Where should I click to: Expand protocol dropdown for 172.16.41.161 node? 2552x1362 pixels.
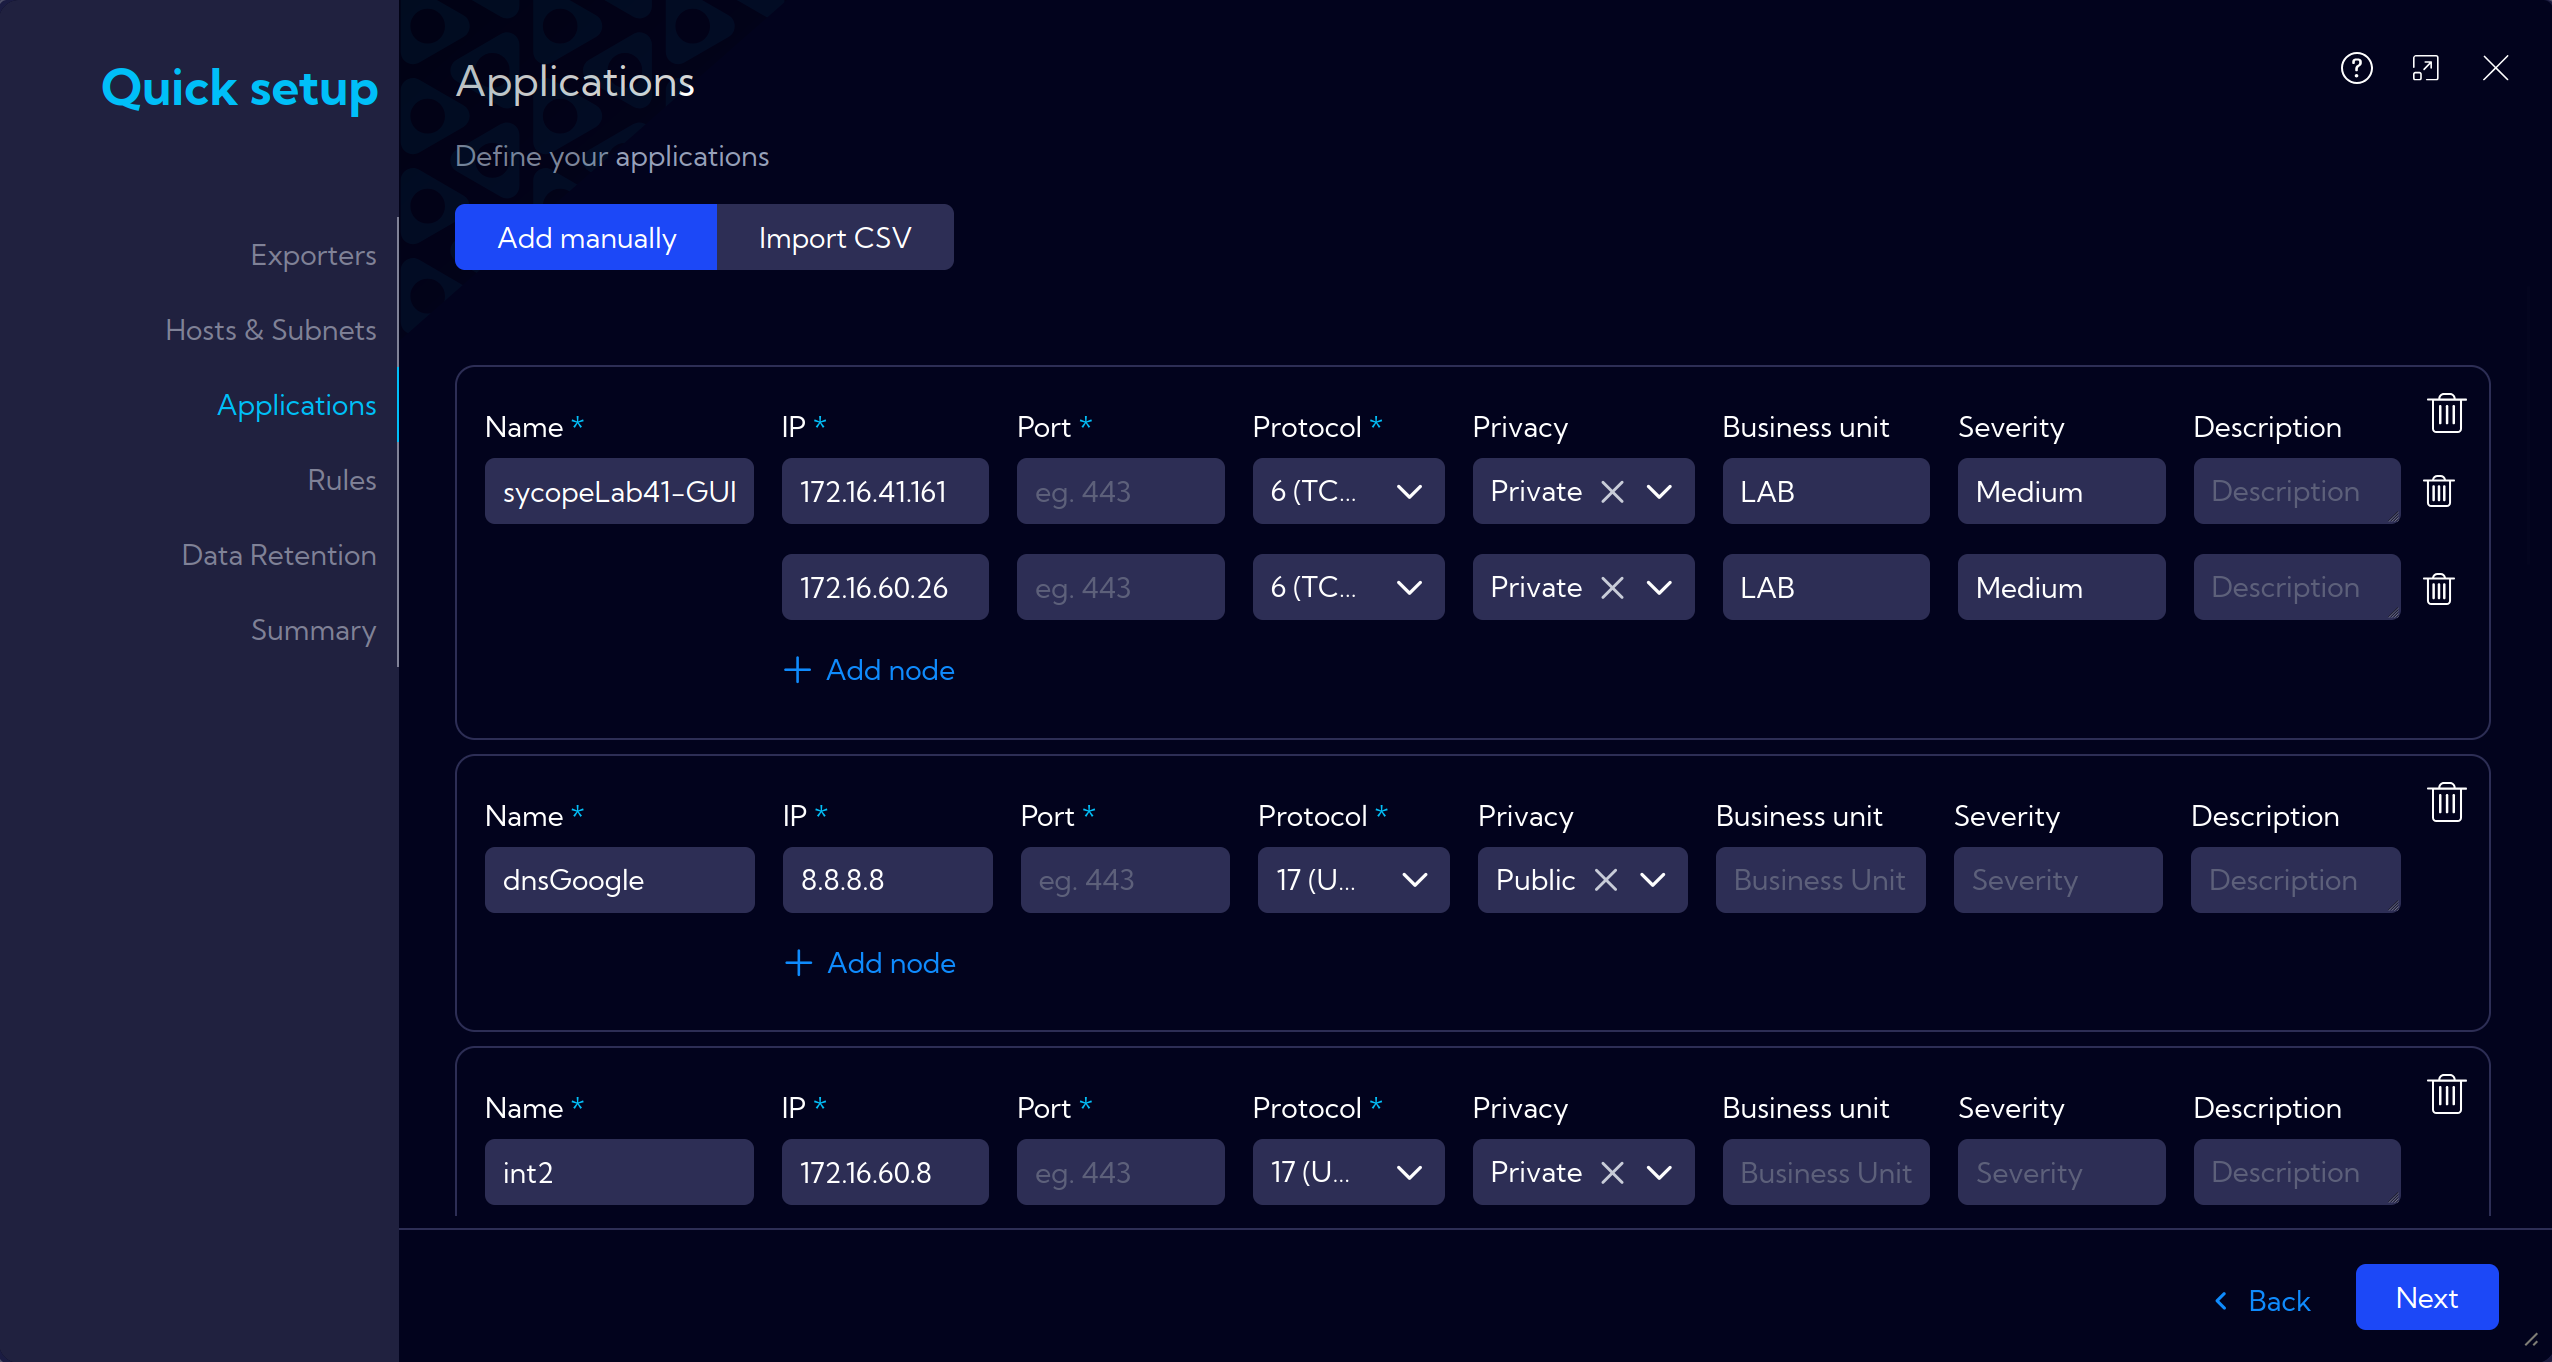pyautogui.click(x=1348, y=491)
